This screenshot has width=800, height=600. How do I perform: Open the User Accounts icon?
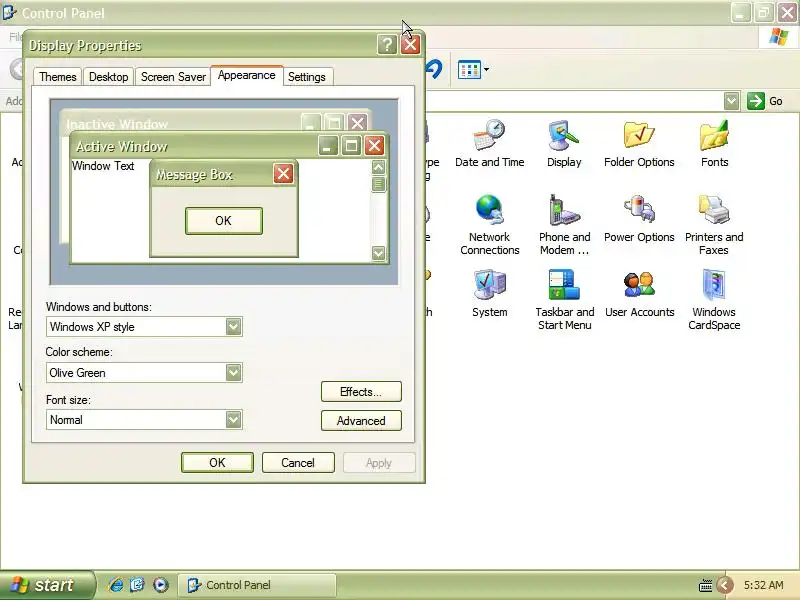click(x=639, y=294)
